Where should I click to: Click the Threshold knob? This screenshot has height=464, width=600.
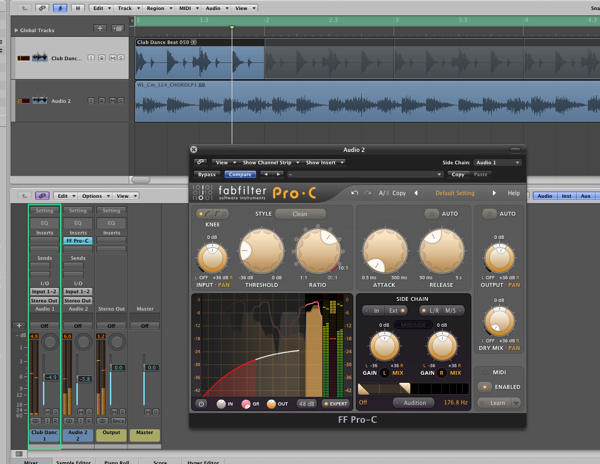[262, 250]
